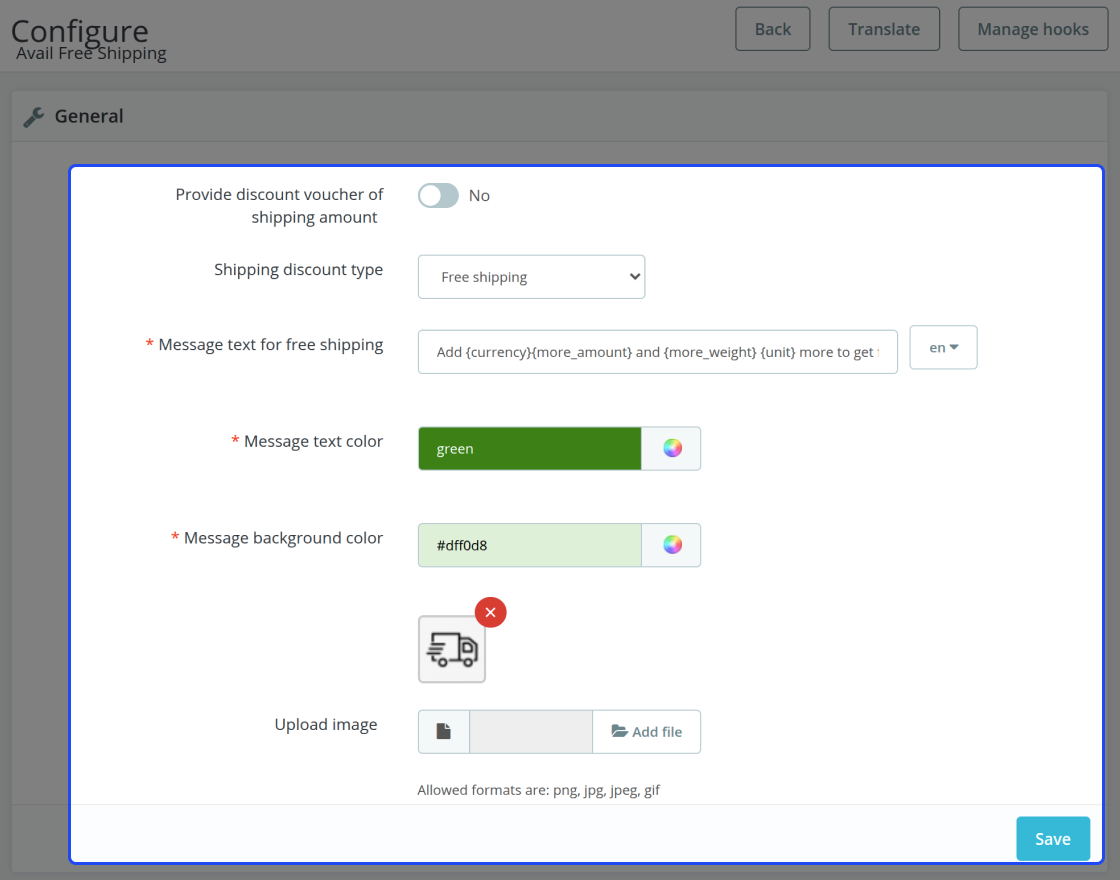1120x880 pixels.
Task: Click the empty upload file name field
Action: click(531, 731)
